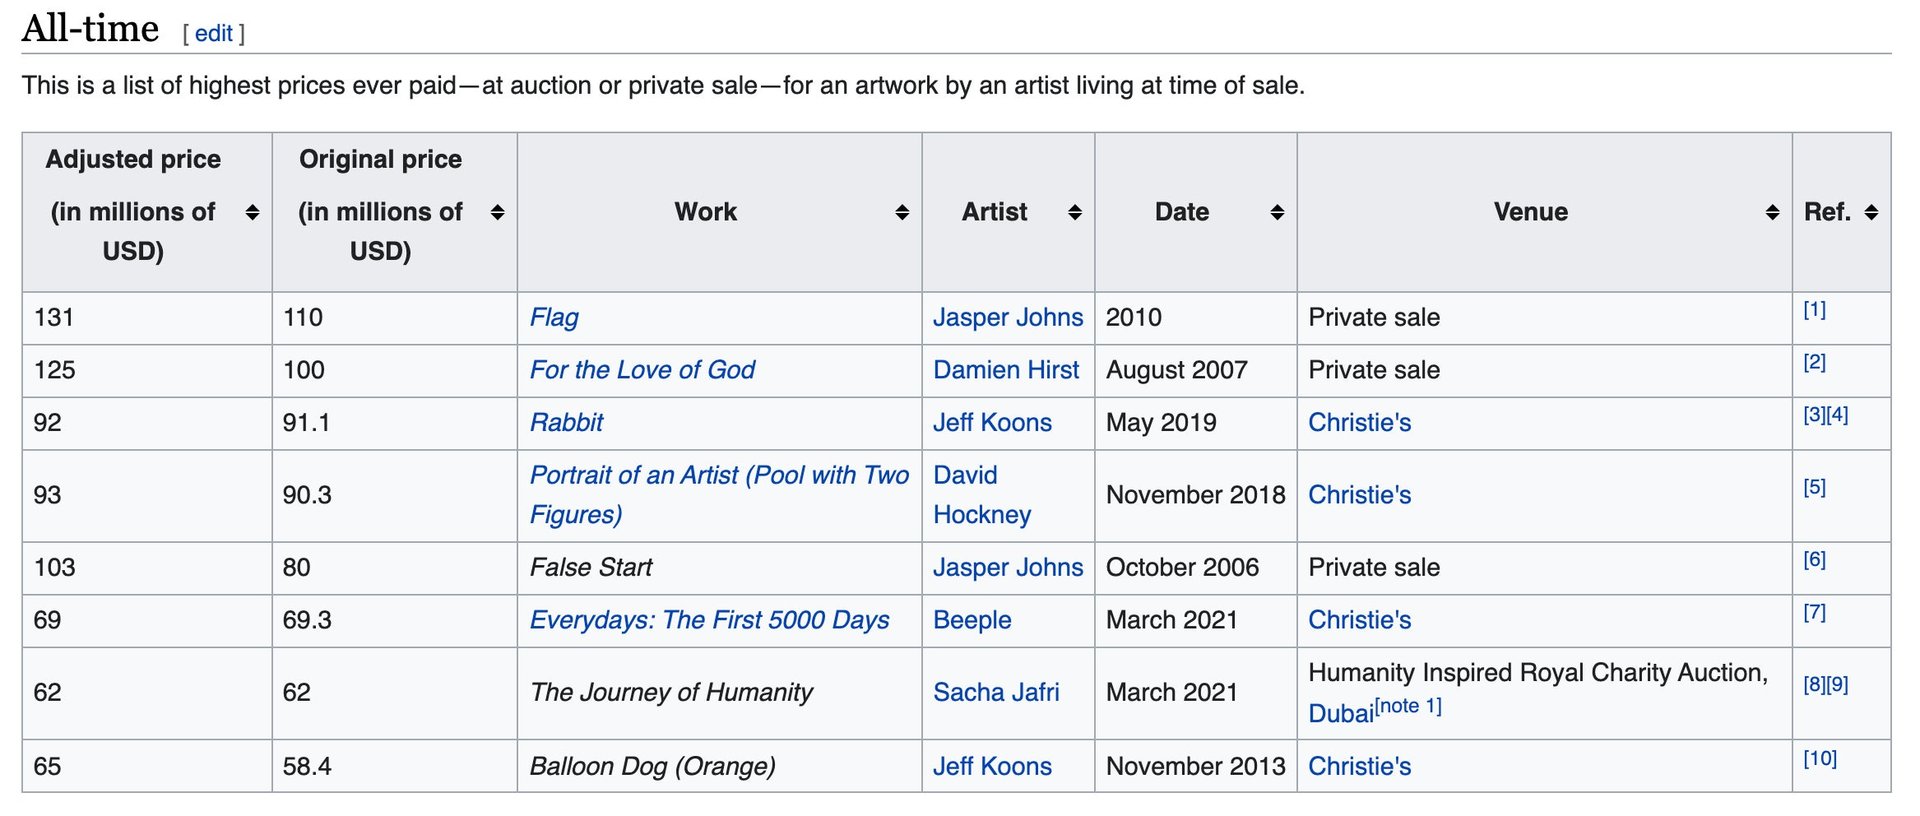
Task: Visit Damien Hirst's page
Action: pyautogui.click(x=1006, y=370)
